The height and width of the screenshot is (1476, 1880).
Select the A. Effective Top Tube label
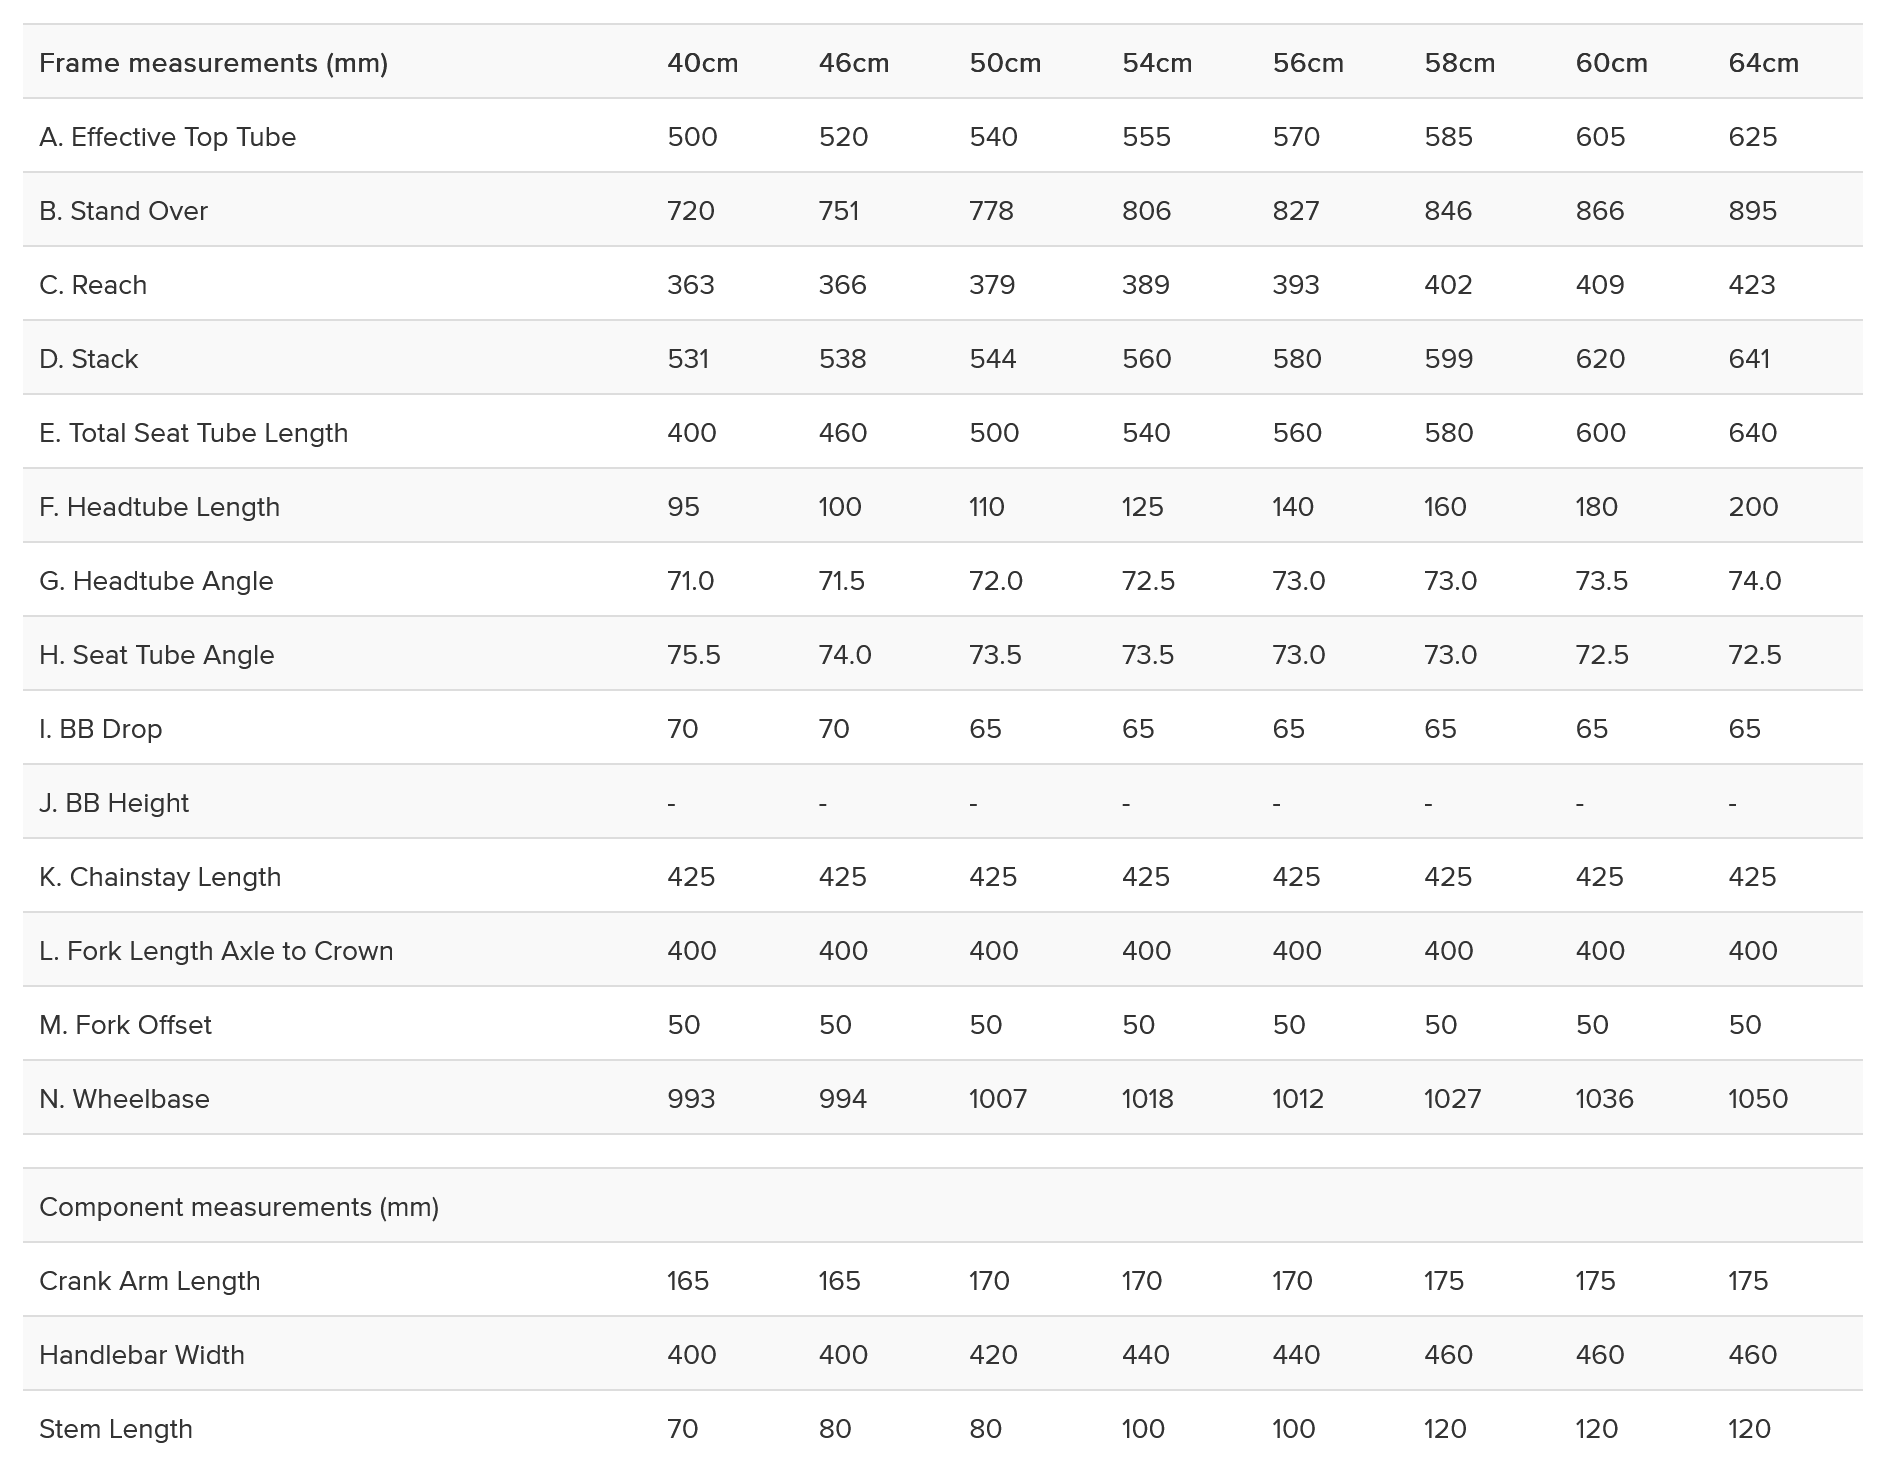(167, 137)
